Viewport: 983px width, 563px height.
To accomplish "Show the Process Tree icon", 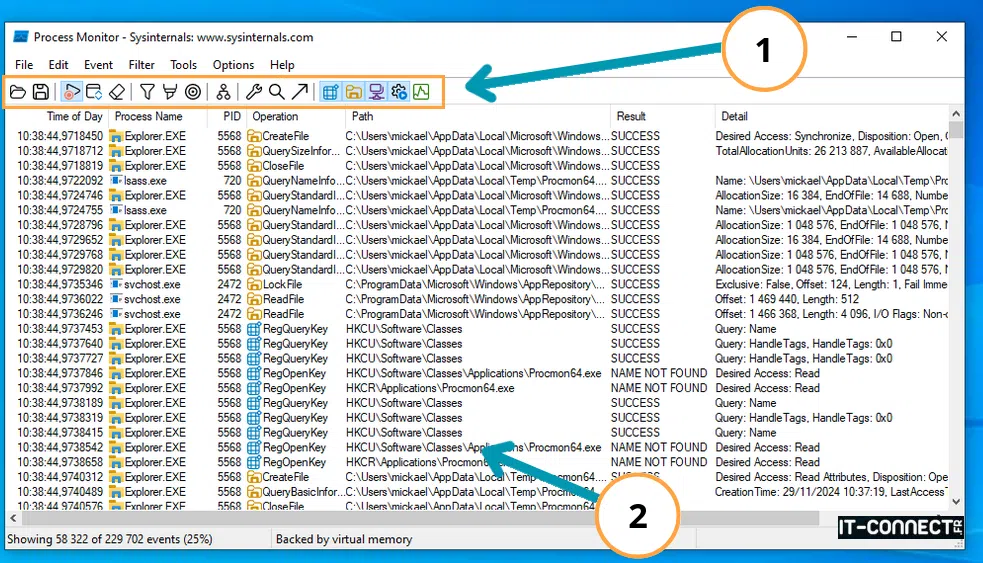I will pos(224,92).
